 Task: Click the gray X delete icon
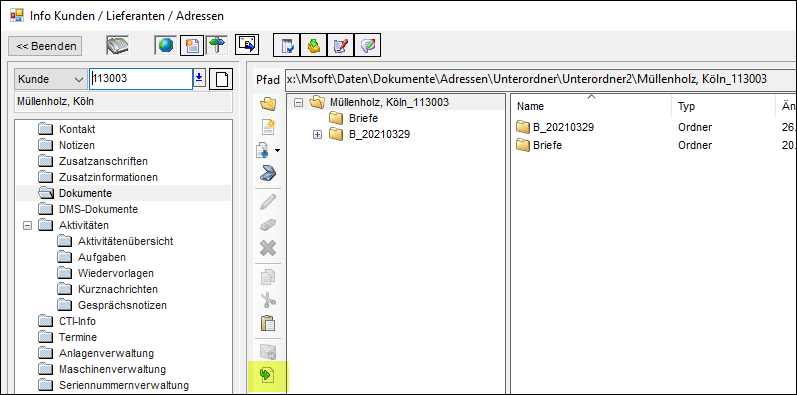click(268, 249)
